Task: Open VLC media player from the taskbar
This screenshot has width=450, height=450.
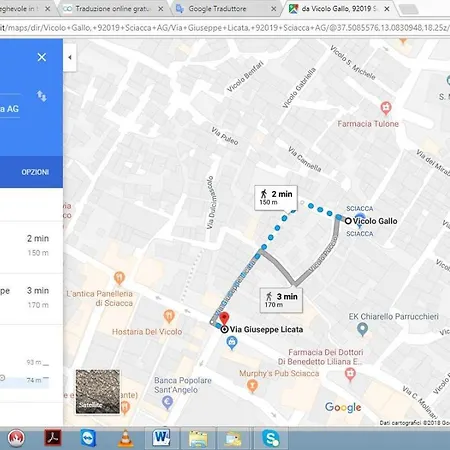Action: 125,438
